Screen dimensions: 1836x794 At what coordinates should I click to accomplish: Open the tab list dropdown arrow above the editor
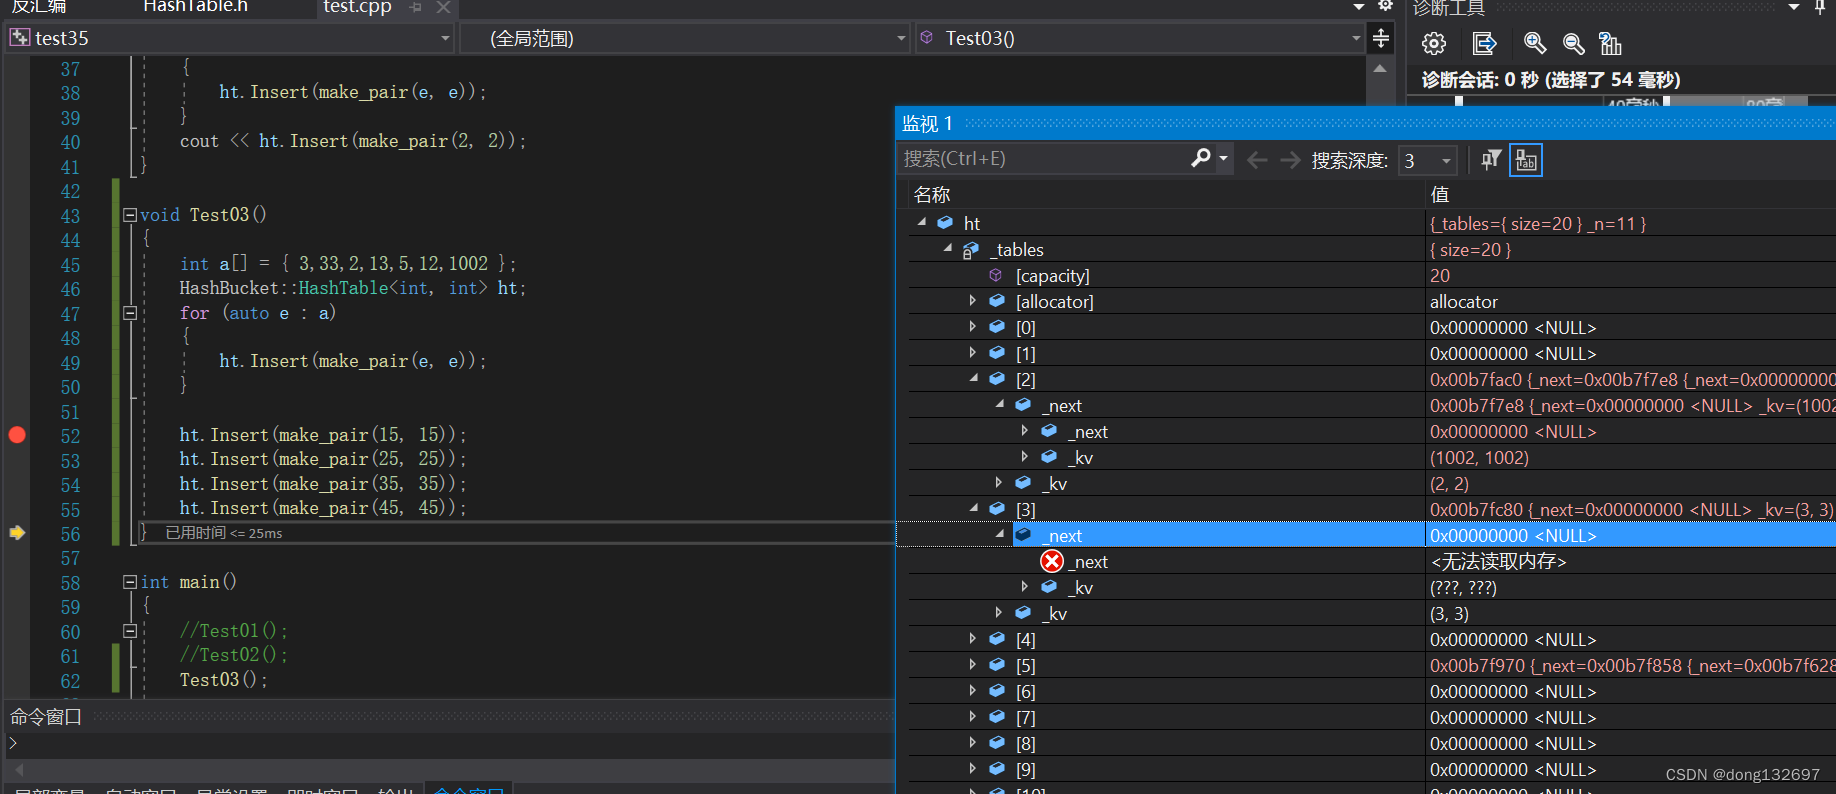coord(1359,6)
